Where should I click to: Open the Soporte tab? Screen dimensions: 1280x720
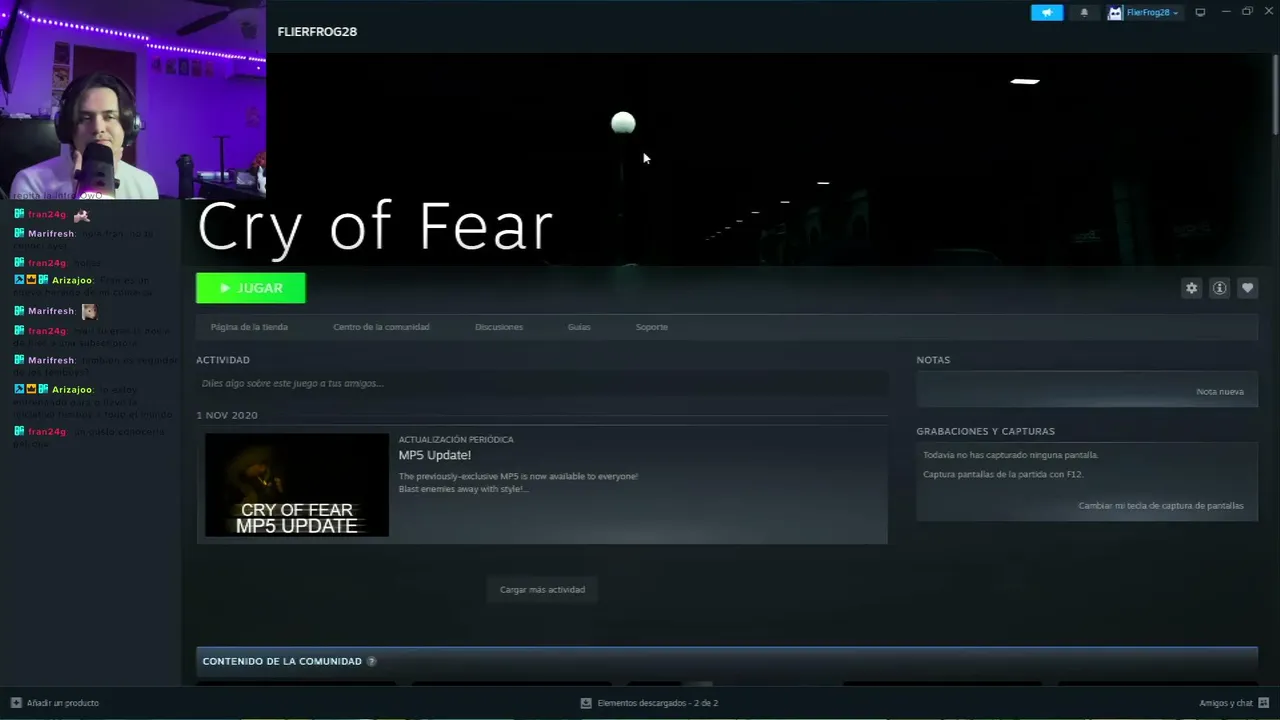pyautogui.click(x=652, y=327)
